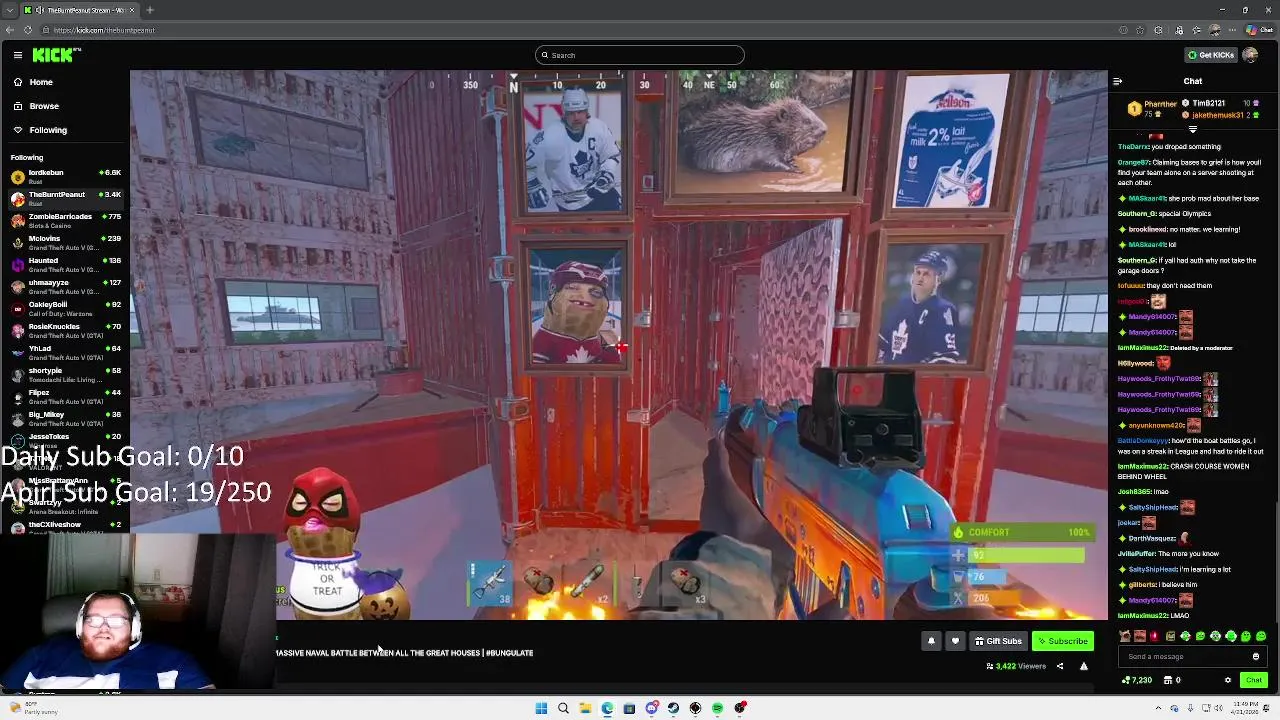Click the green Chat send button
The height and width of the screenshot is (720, 1280).
coord(1254,680)
